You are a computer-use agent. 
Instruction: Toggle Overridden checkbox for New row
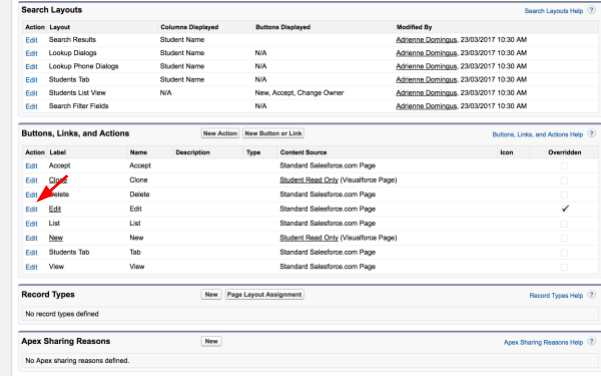click(564, 238)
